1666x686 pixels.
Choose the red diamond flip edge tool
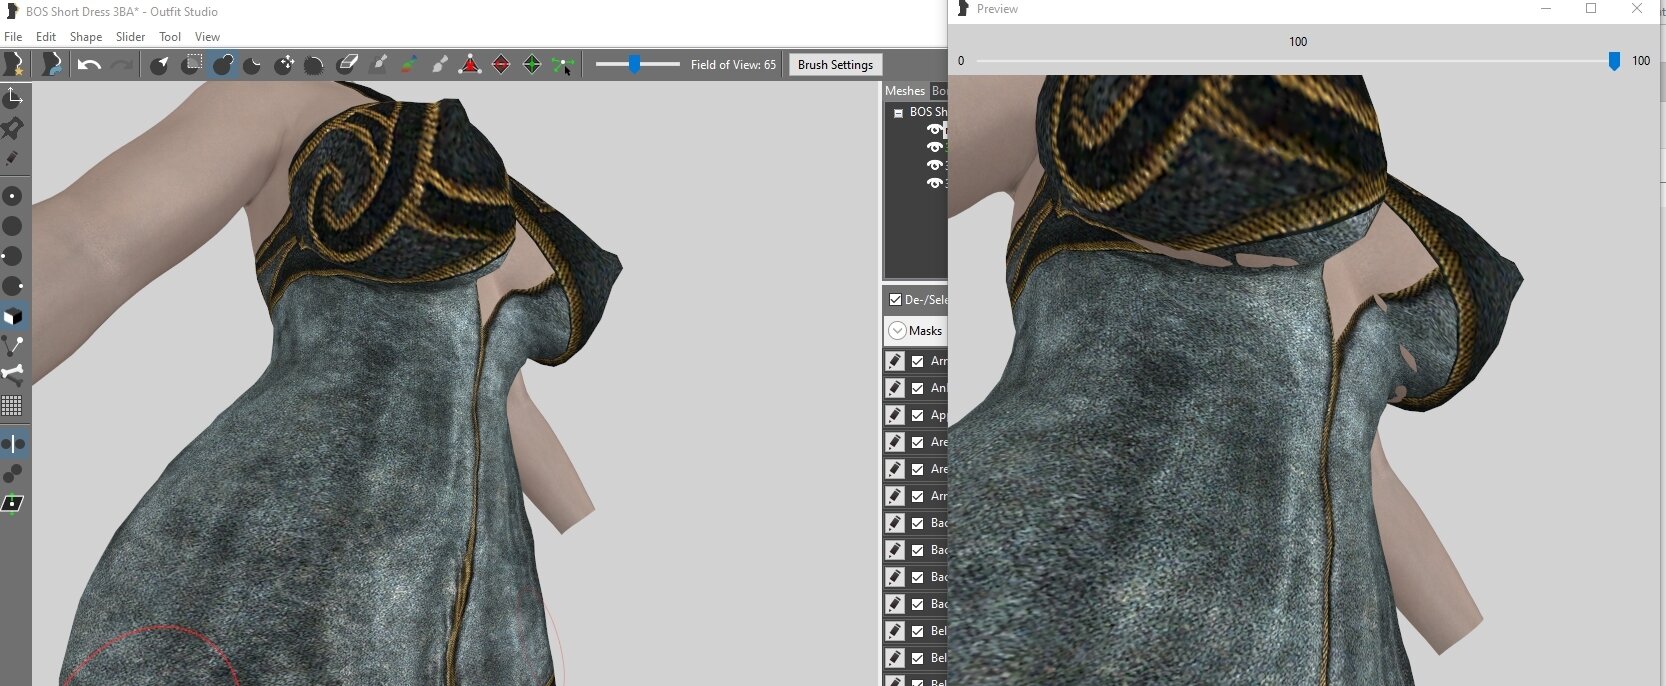click(501, 65)
